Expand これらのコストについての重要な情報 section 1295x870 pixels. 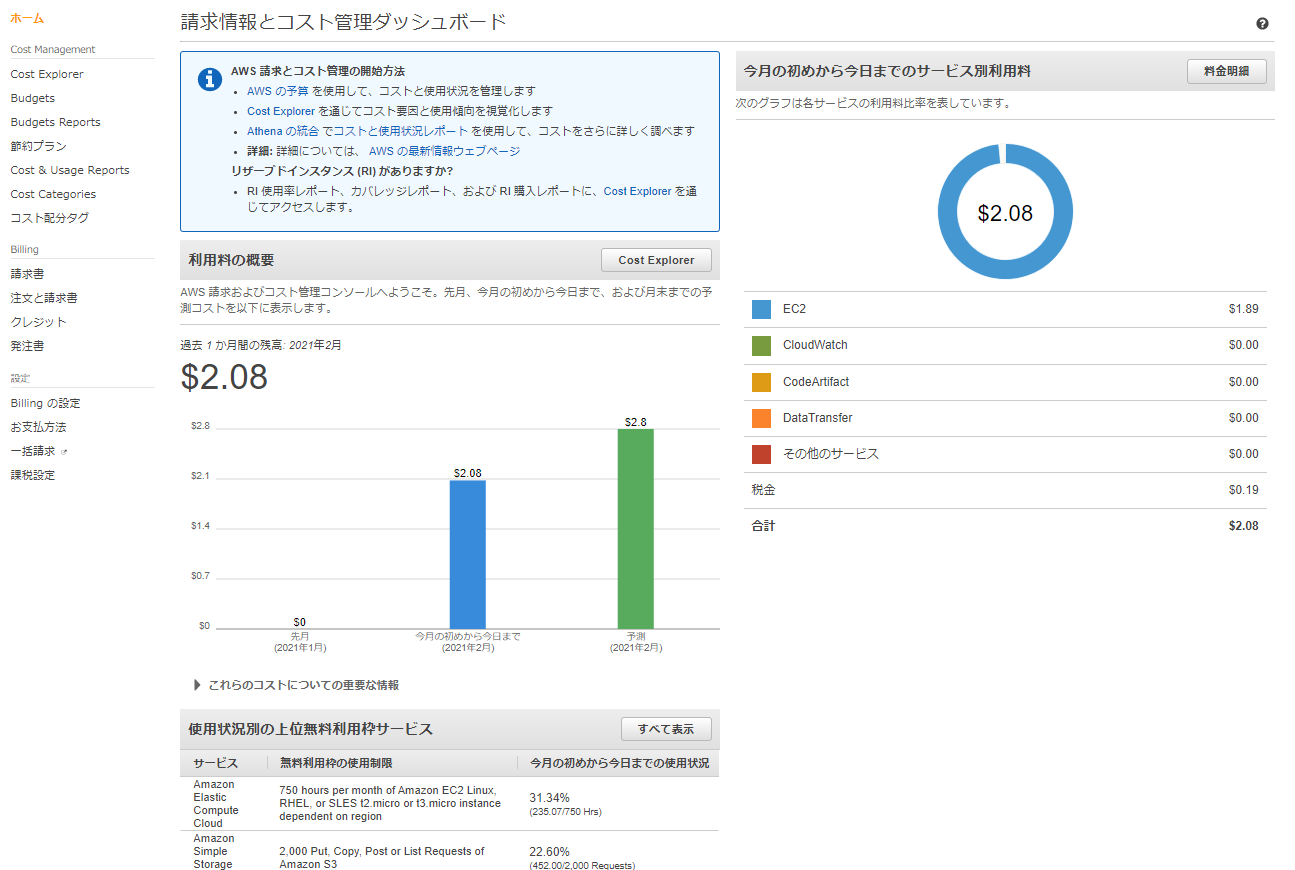coord(296,685)
